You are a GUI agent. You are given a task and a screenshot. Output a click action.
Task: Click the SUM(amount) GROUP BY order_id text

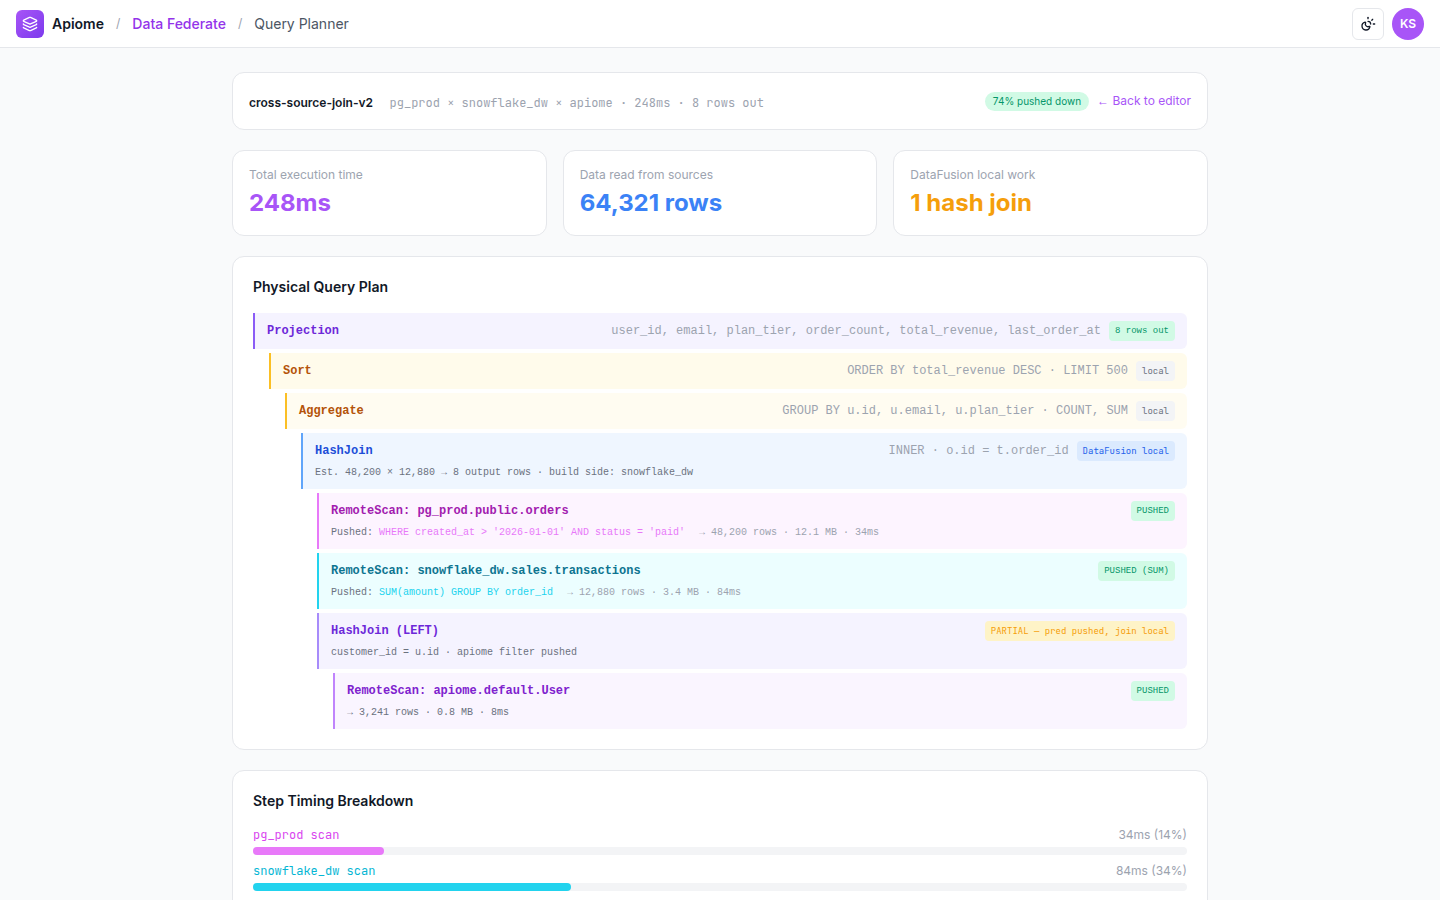[x=466, y=592]
